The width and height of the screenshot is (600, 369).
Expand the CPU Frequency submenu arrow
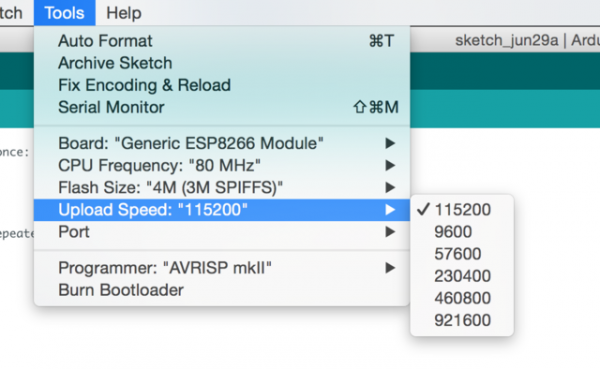pyautogui.click(x=390, y=166)
